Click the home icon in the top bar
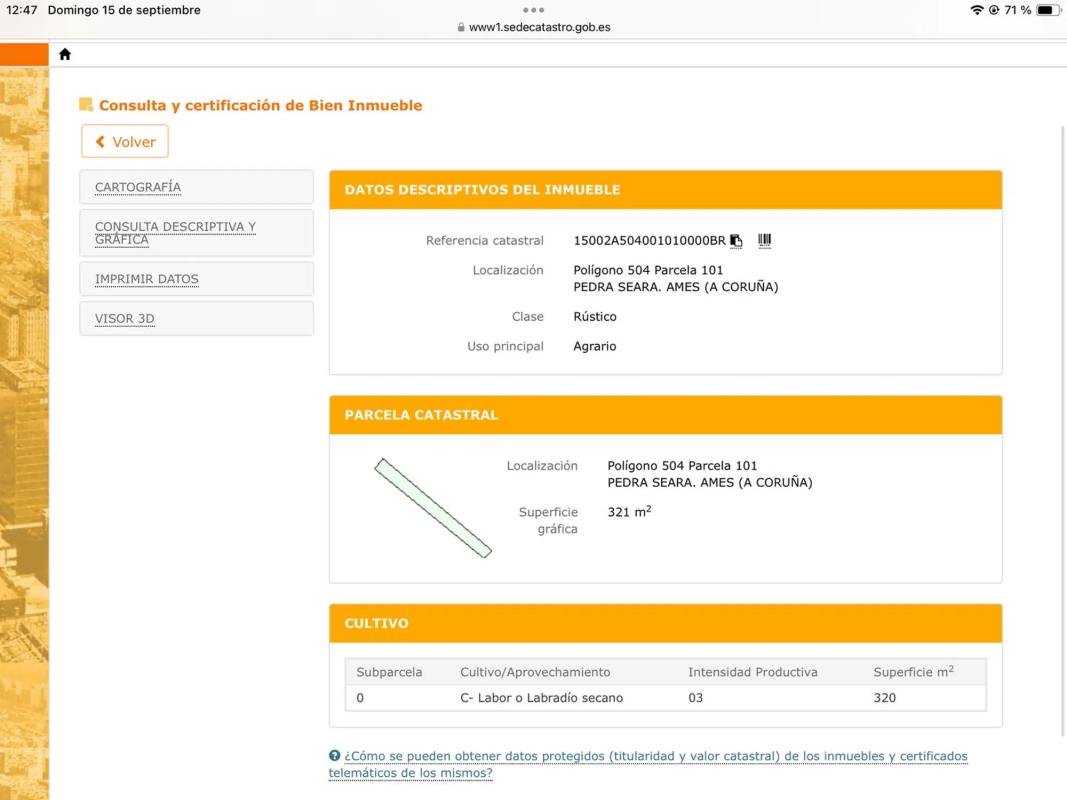1067x800 pixels. [x=65, y=55]
